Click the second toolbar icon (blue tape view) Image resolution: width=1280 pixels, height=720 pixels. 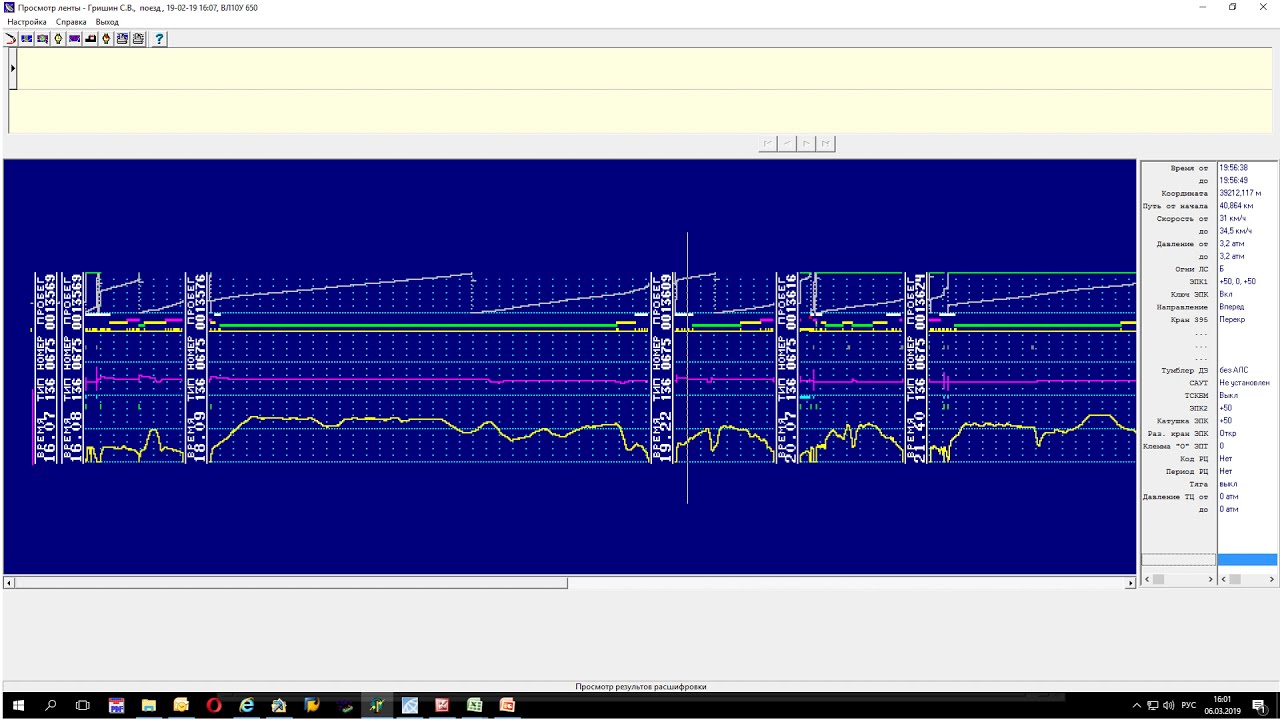coord(27,39)
